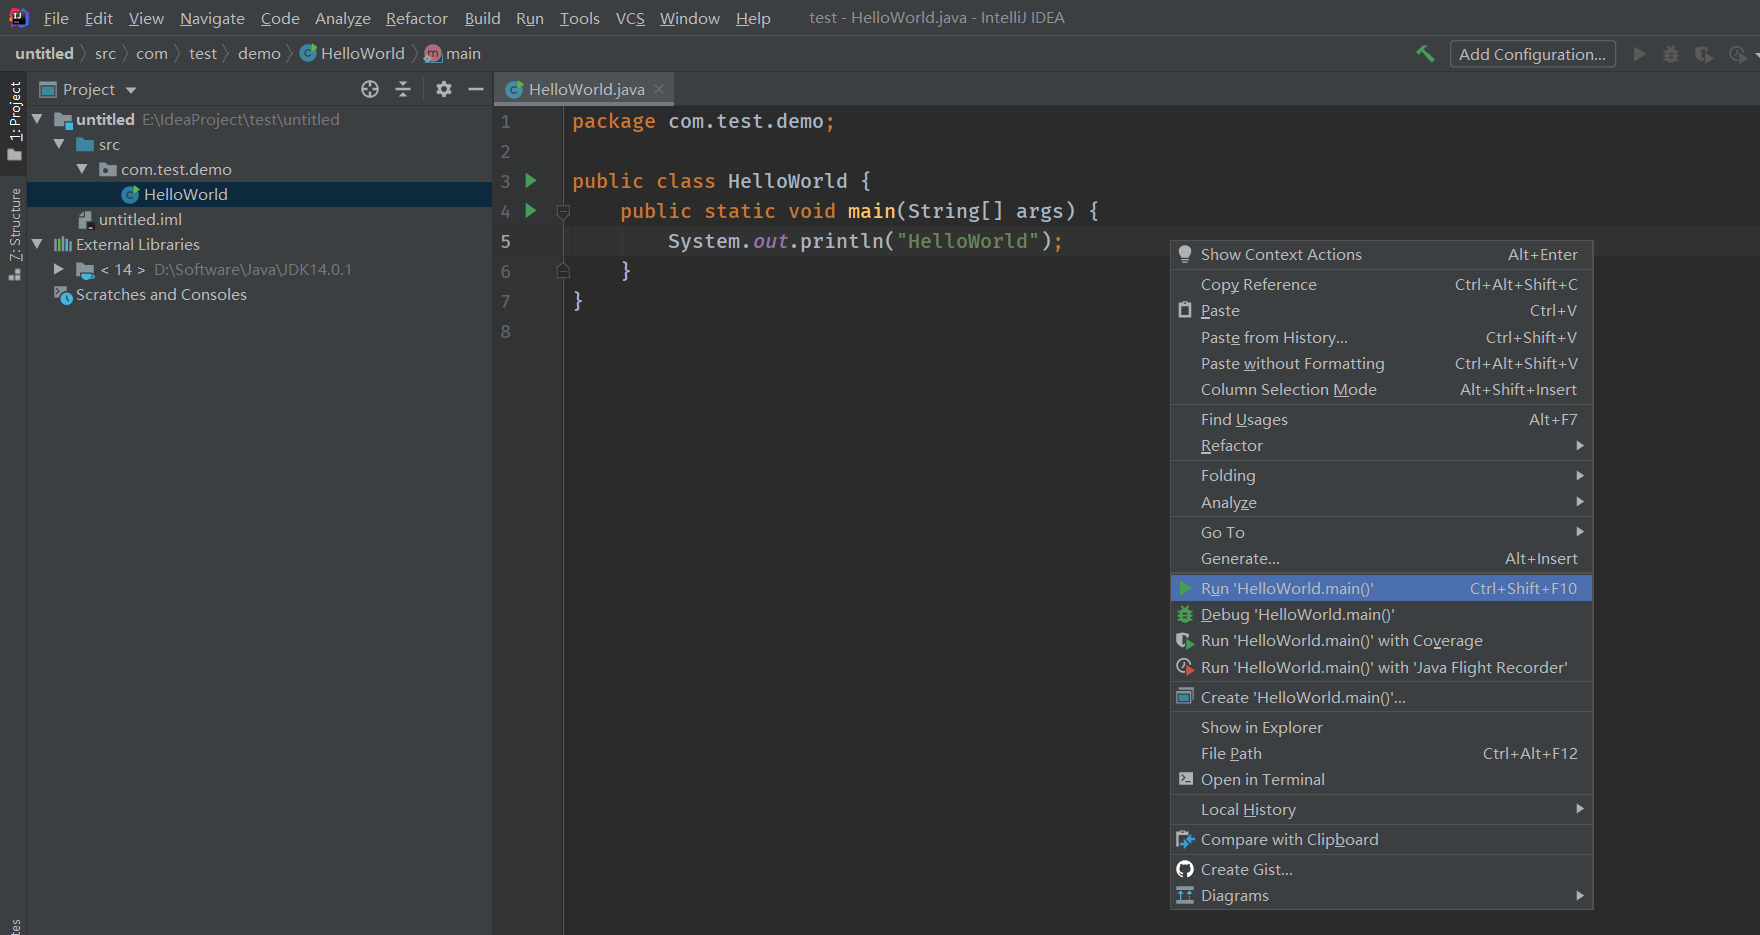Open Diagrams submenu in context menu
This screenshot has width=1760, height=935.
[x=1381, y=896]
